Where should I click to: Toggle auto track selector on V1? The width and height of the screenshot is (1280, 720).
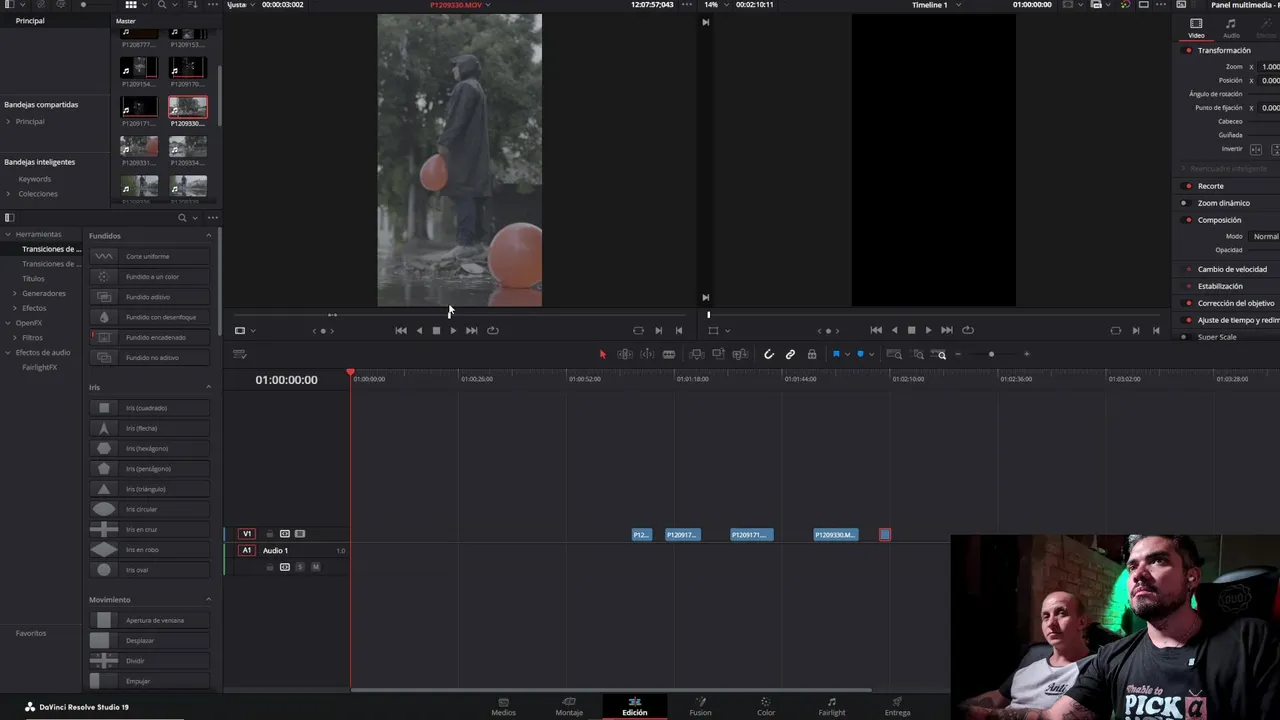click(285, 534)
